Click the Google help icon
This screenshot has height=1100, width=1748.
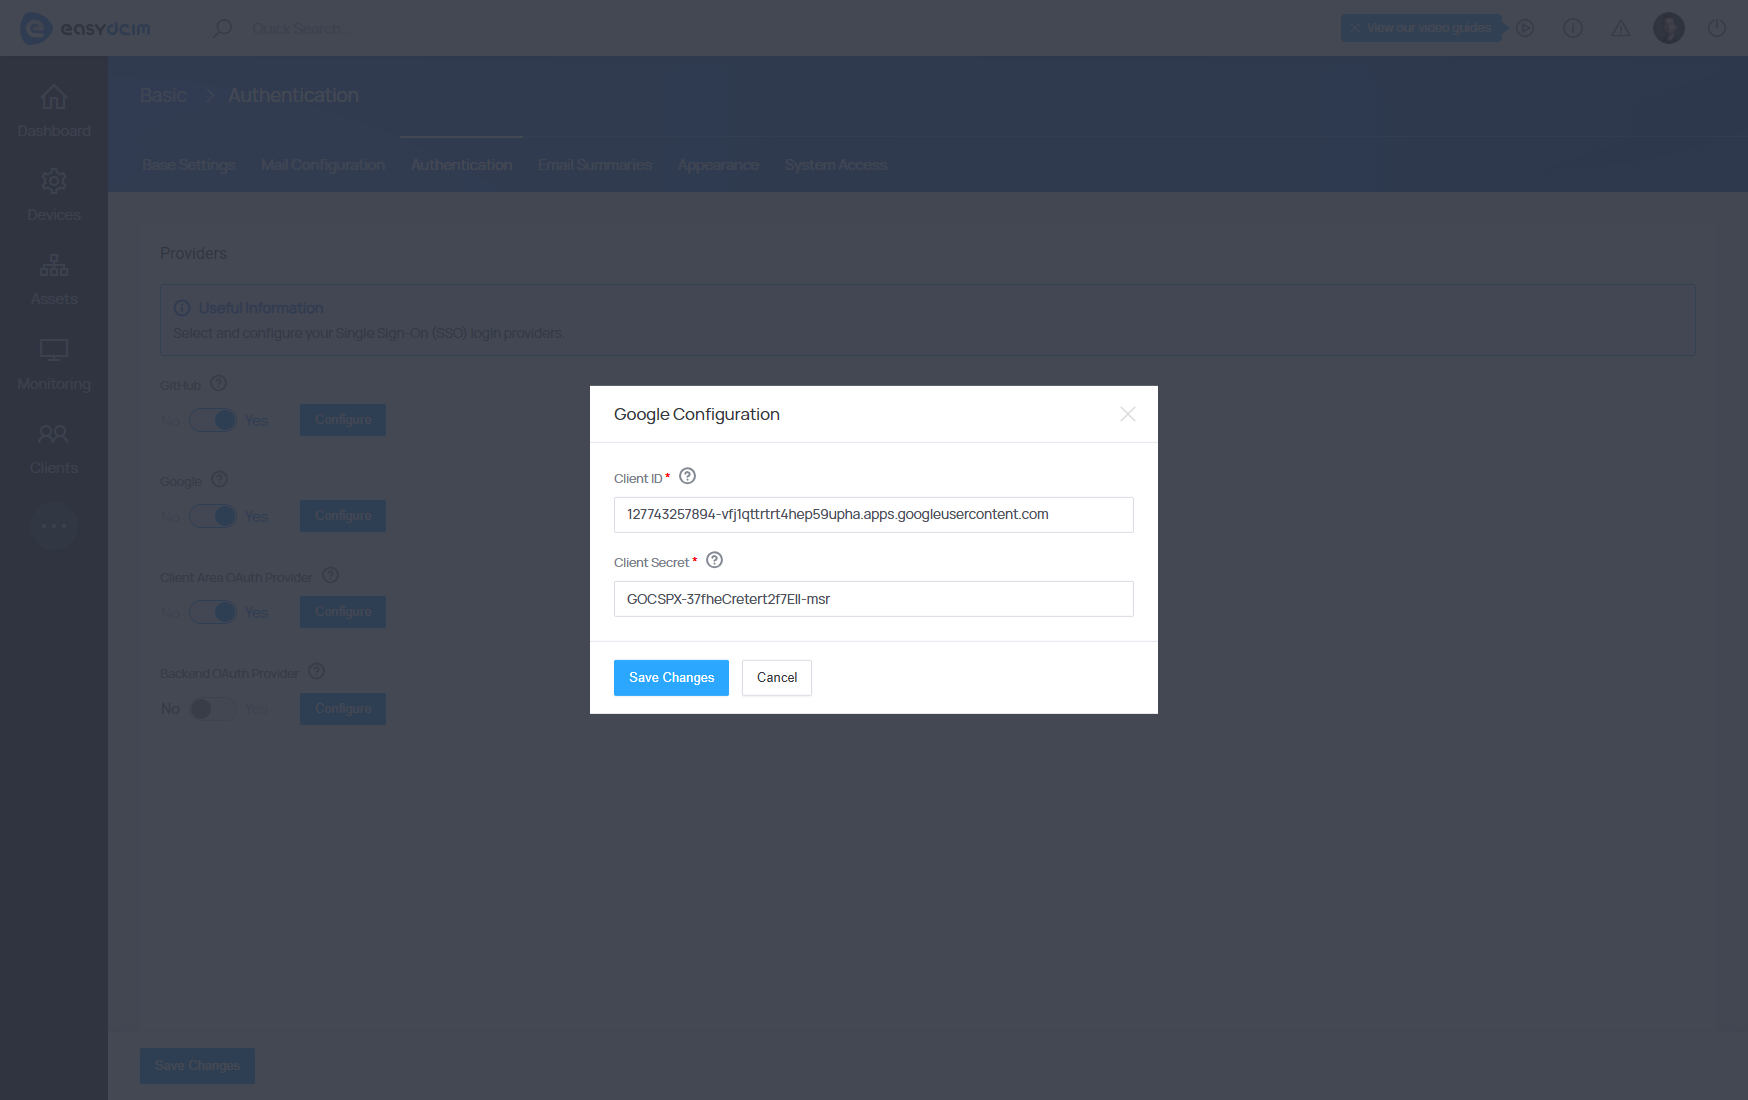coord(220,479)
